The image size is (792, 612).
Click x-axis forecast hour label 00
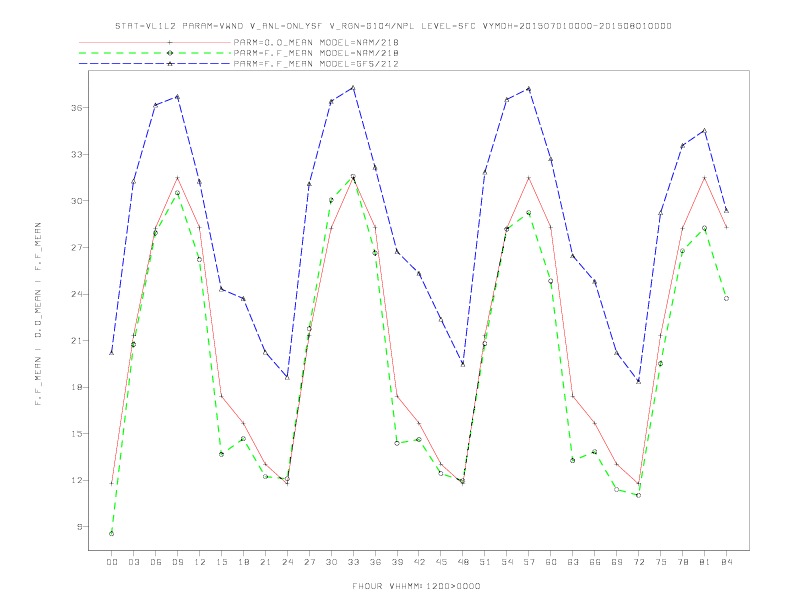pos(112,562)
